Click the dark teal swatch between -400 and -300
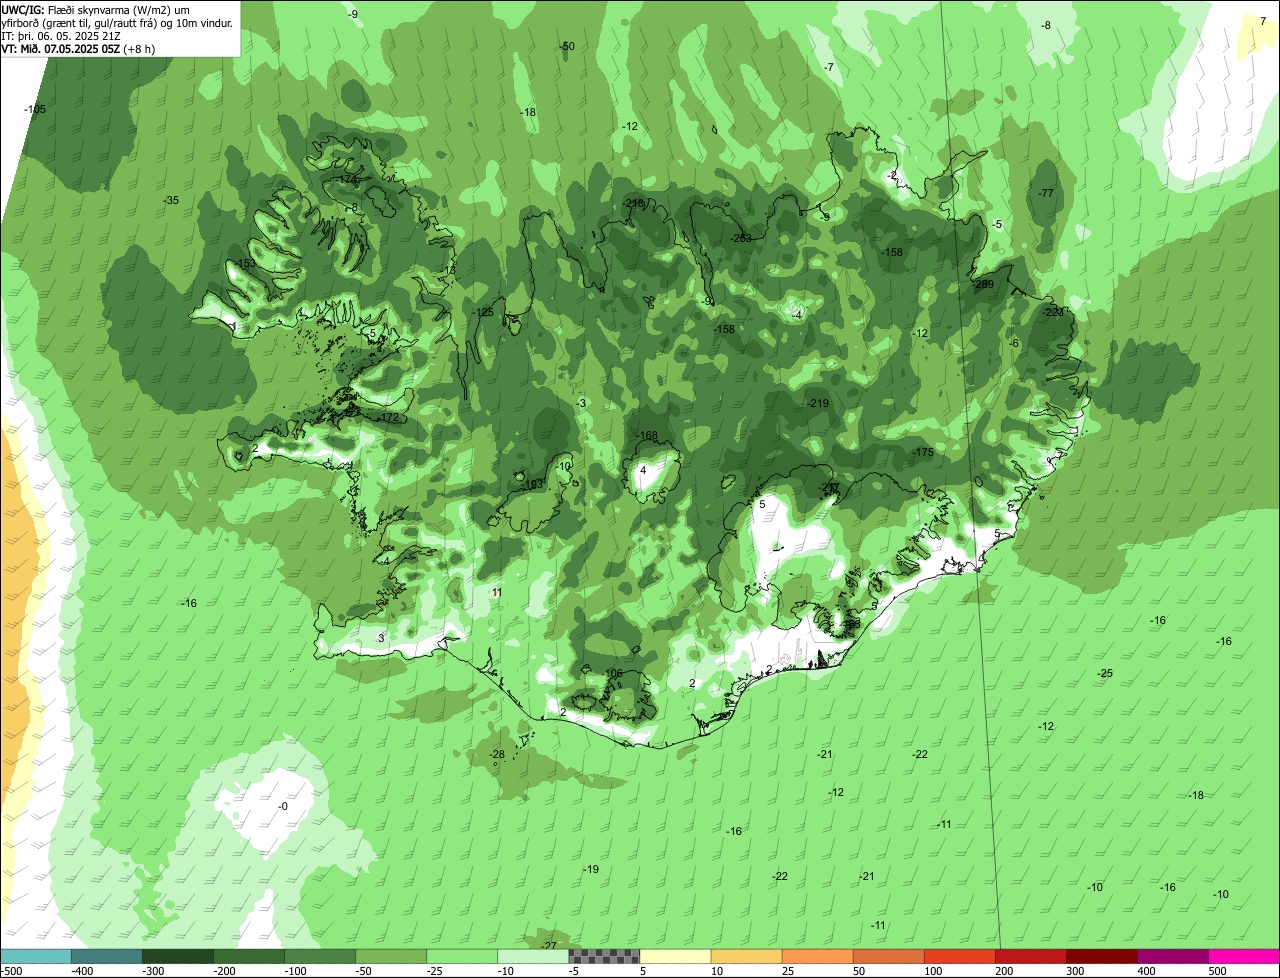 tap(106, 956)
